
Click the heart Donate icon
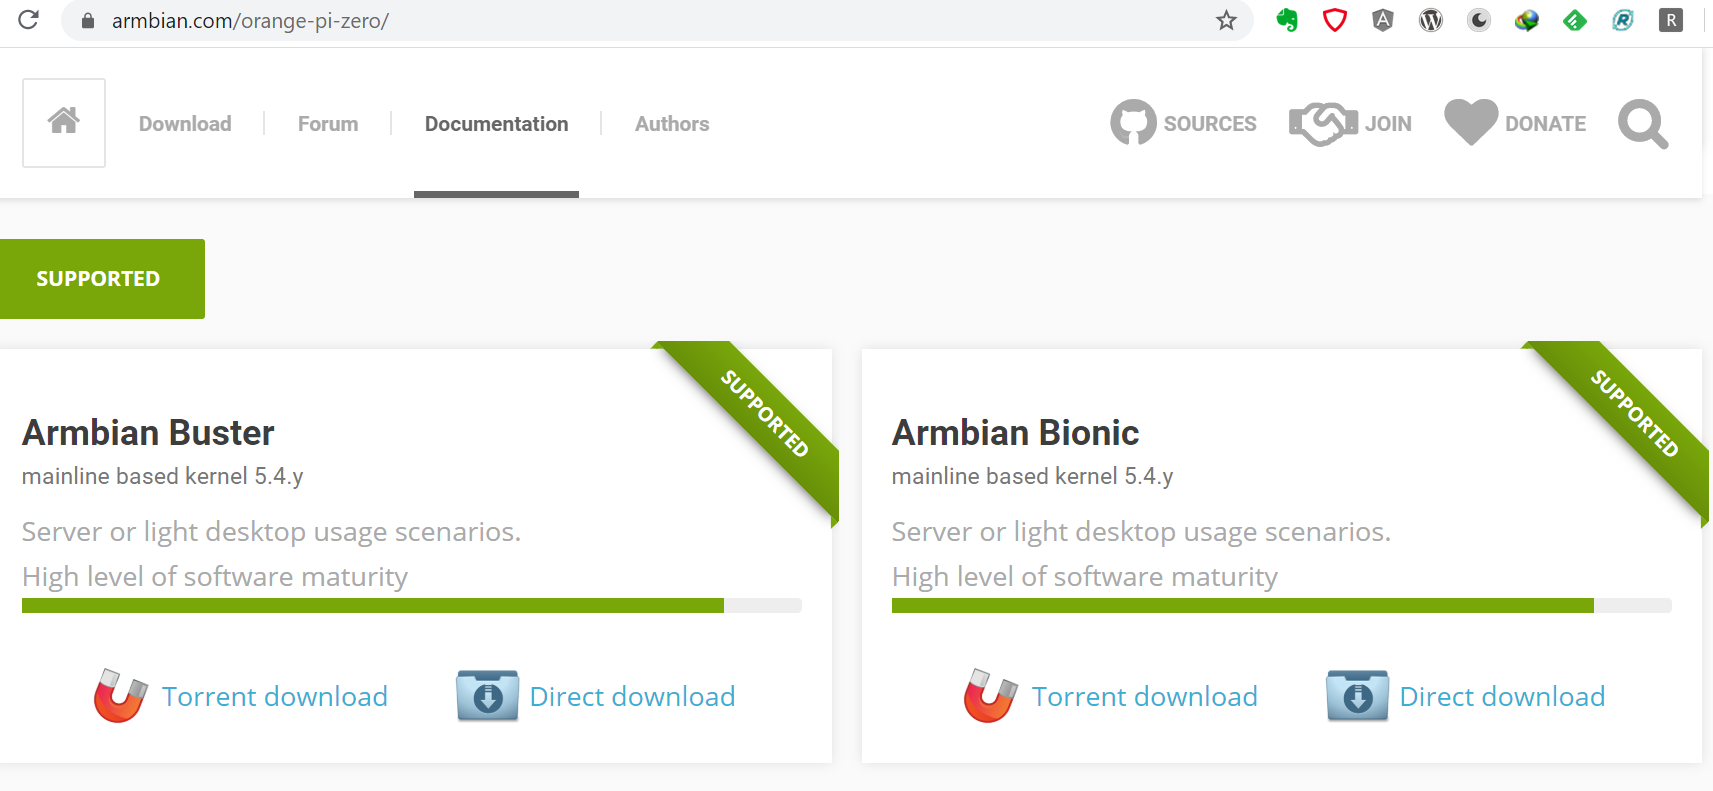[1471, 123]
